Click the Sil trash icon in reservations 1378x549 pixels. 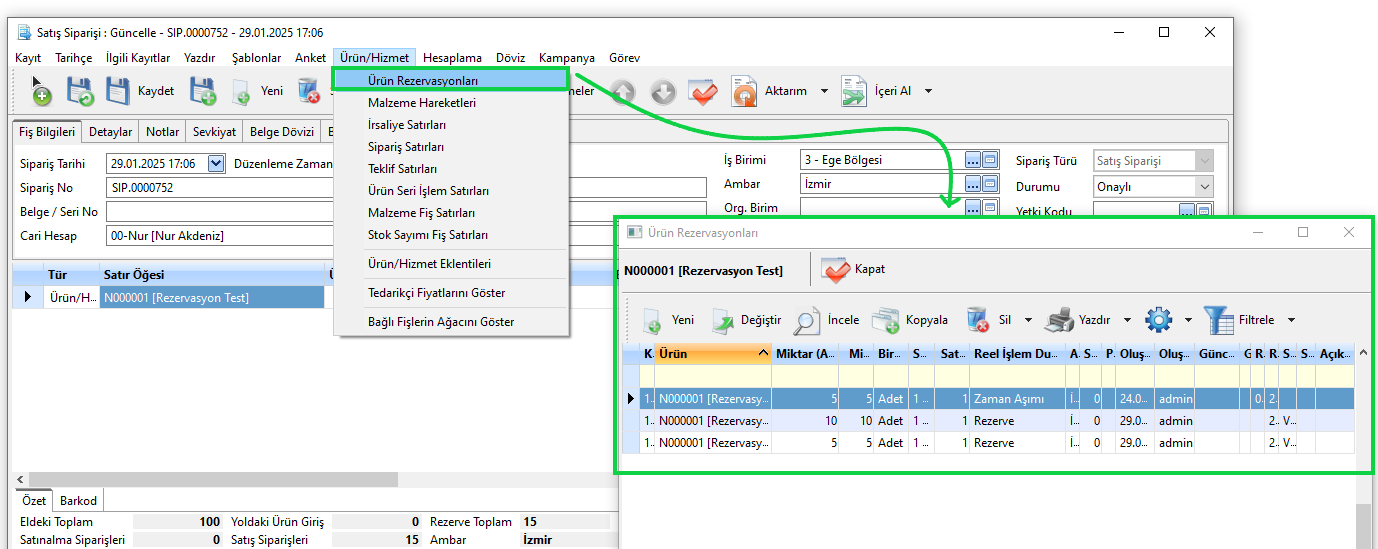pos(977,320)
